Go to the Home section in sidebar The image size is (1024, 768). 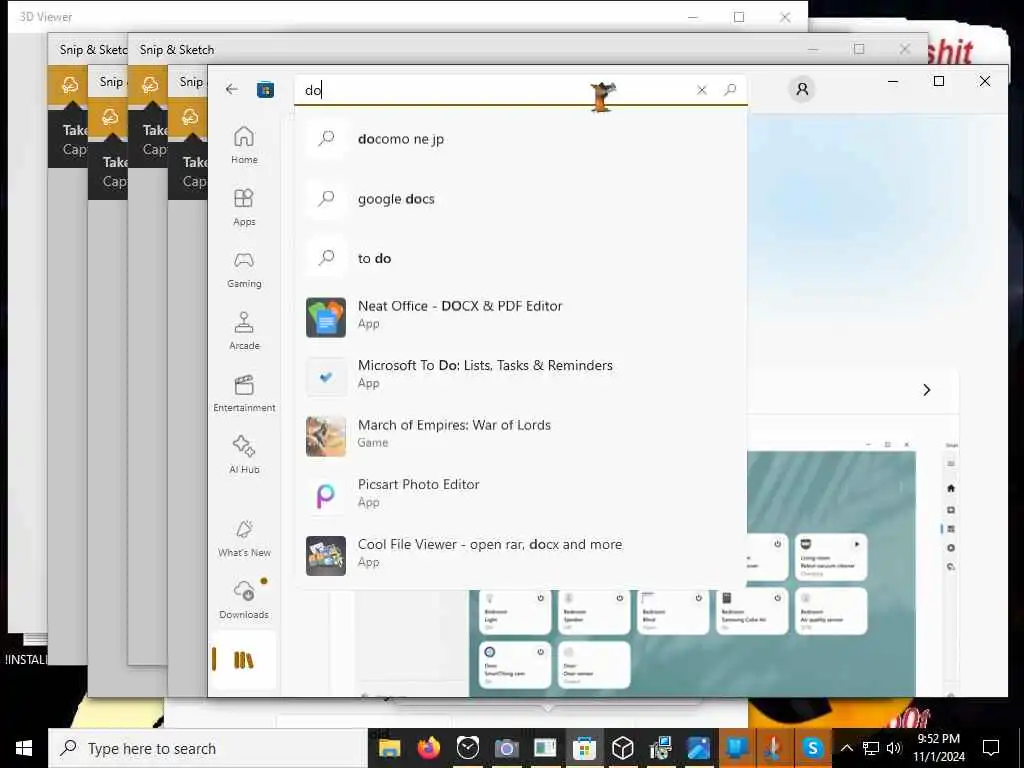[244, 144]
